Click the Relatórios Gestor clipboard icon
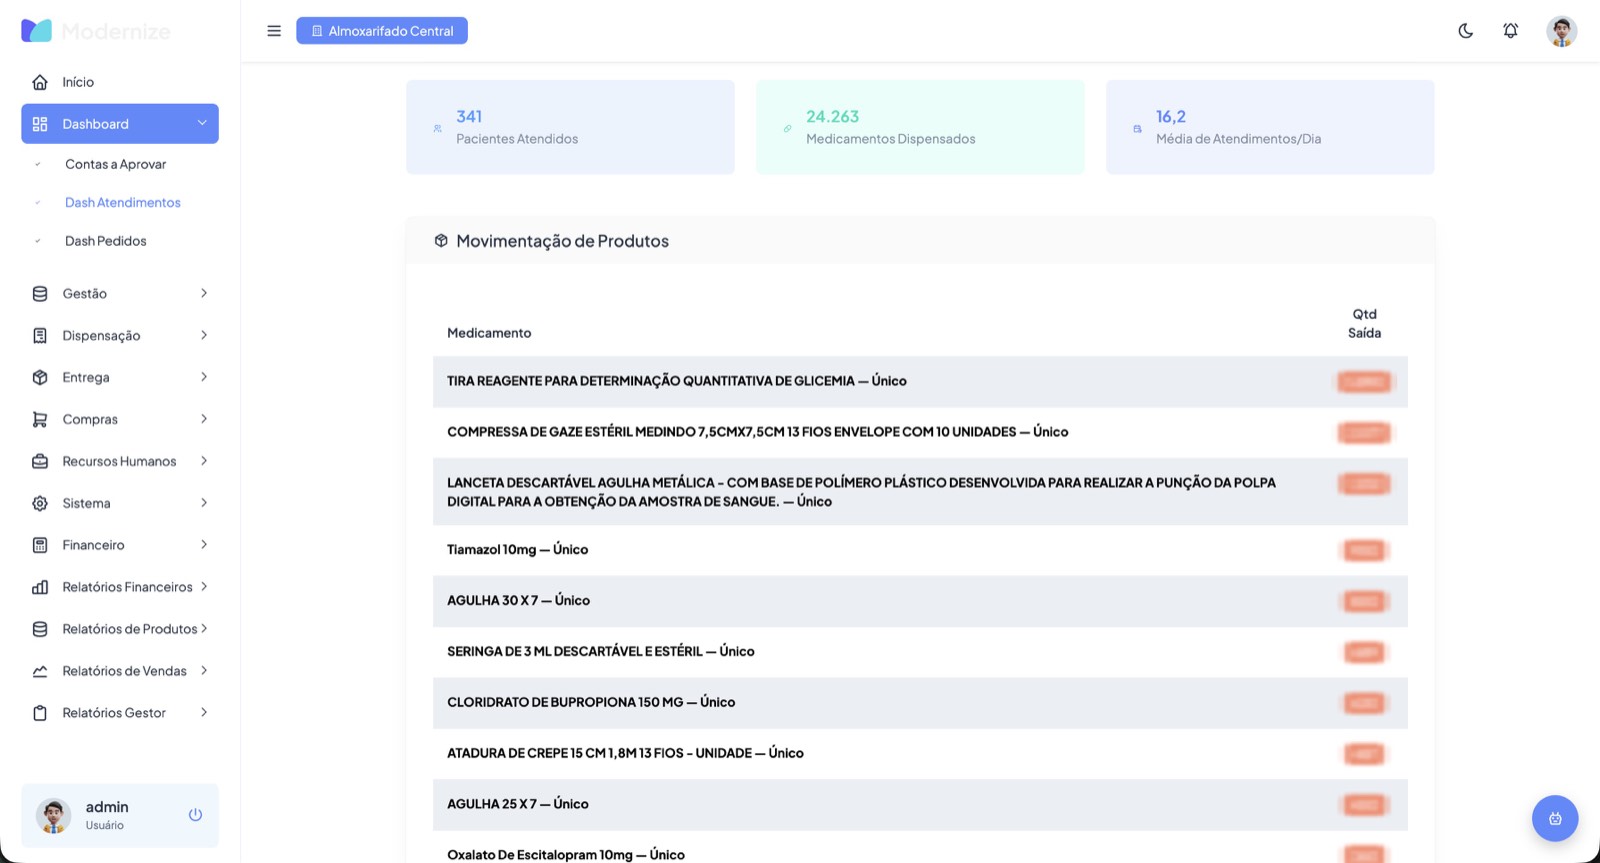 point(40,714)
